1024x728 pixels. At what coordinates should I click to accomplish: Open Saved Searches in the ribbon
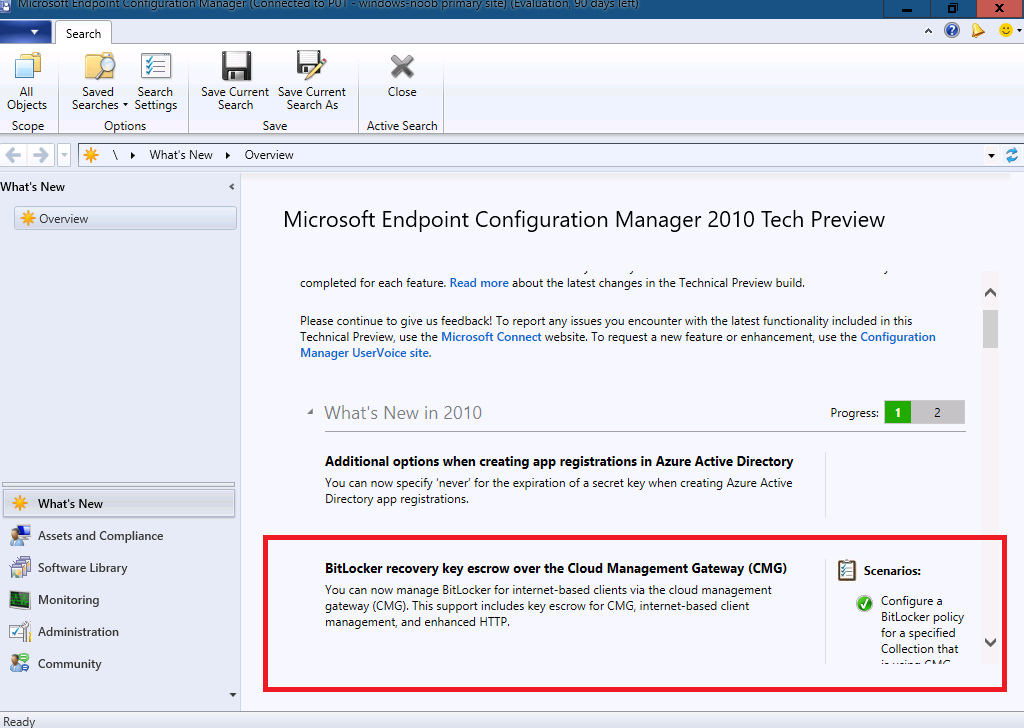(99, 82)
